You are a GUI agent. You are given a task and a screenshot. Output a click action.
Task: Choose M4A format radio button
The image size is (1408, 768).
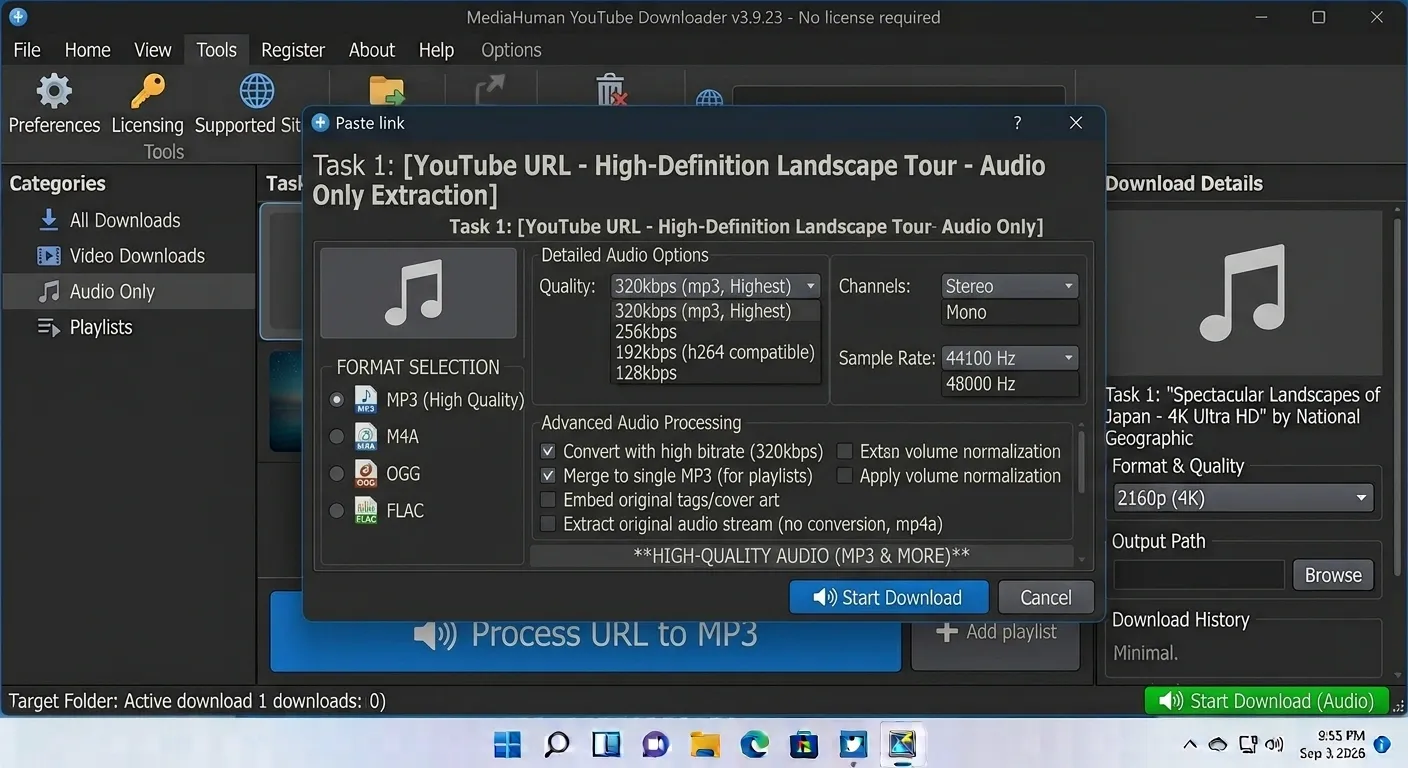click(337, 437)
